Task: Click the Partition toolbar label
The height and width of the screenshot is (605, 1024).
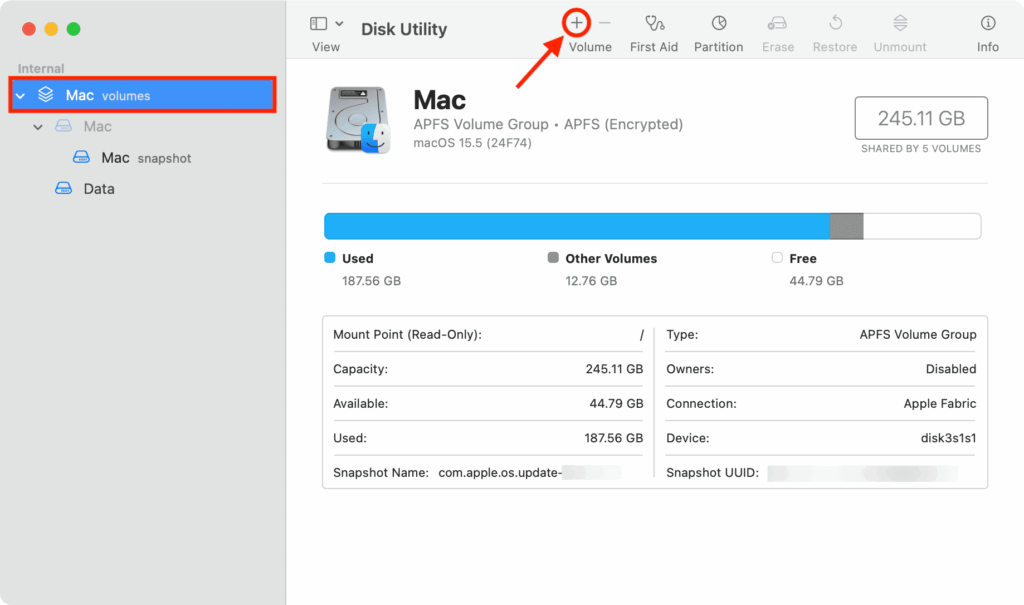Action: [718, 47]
